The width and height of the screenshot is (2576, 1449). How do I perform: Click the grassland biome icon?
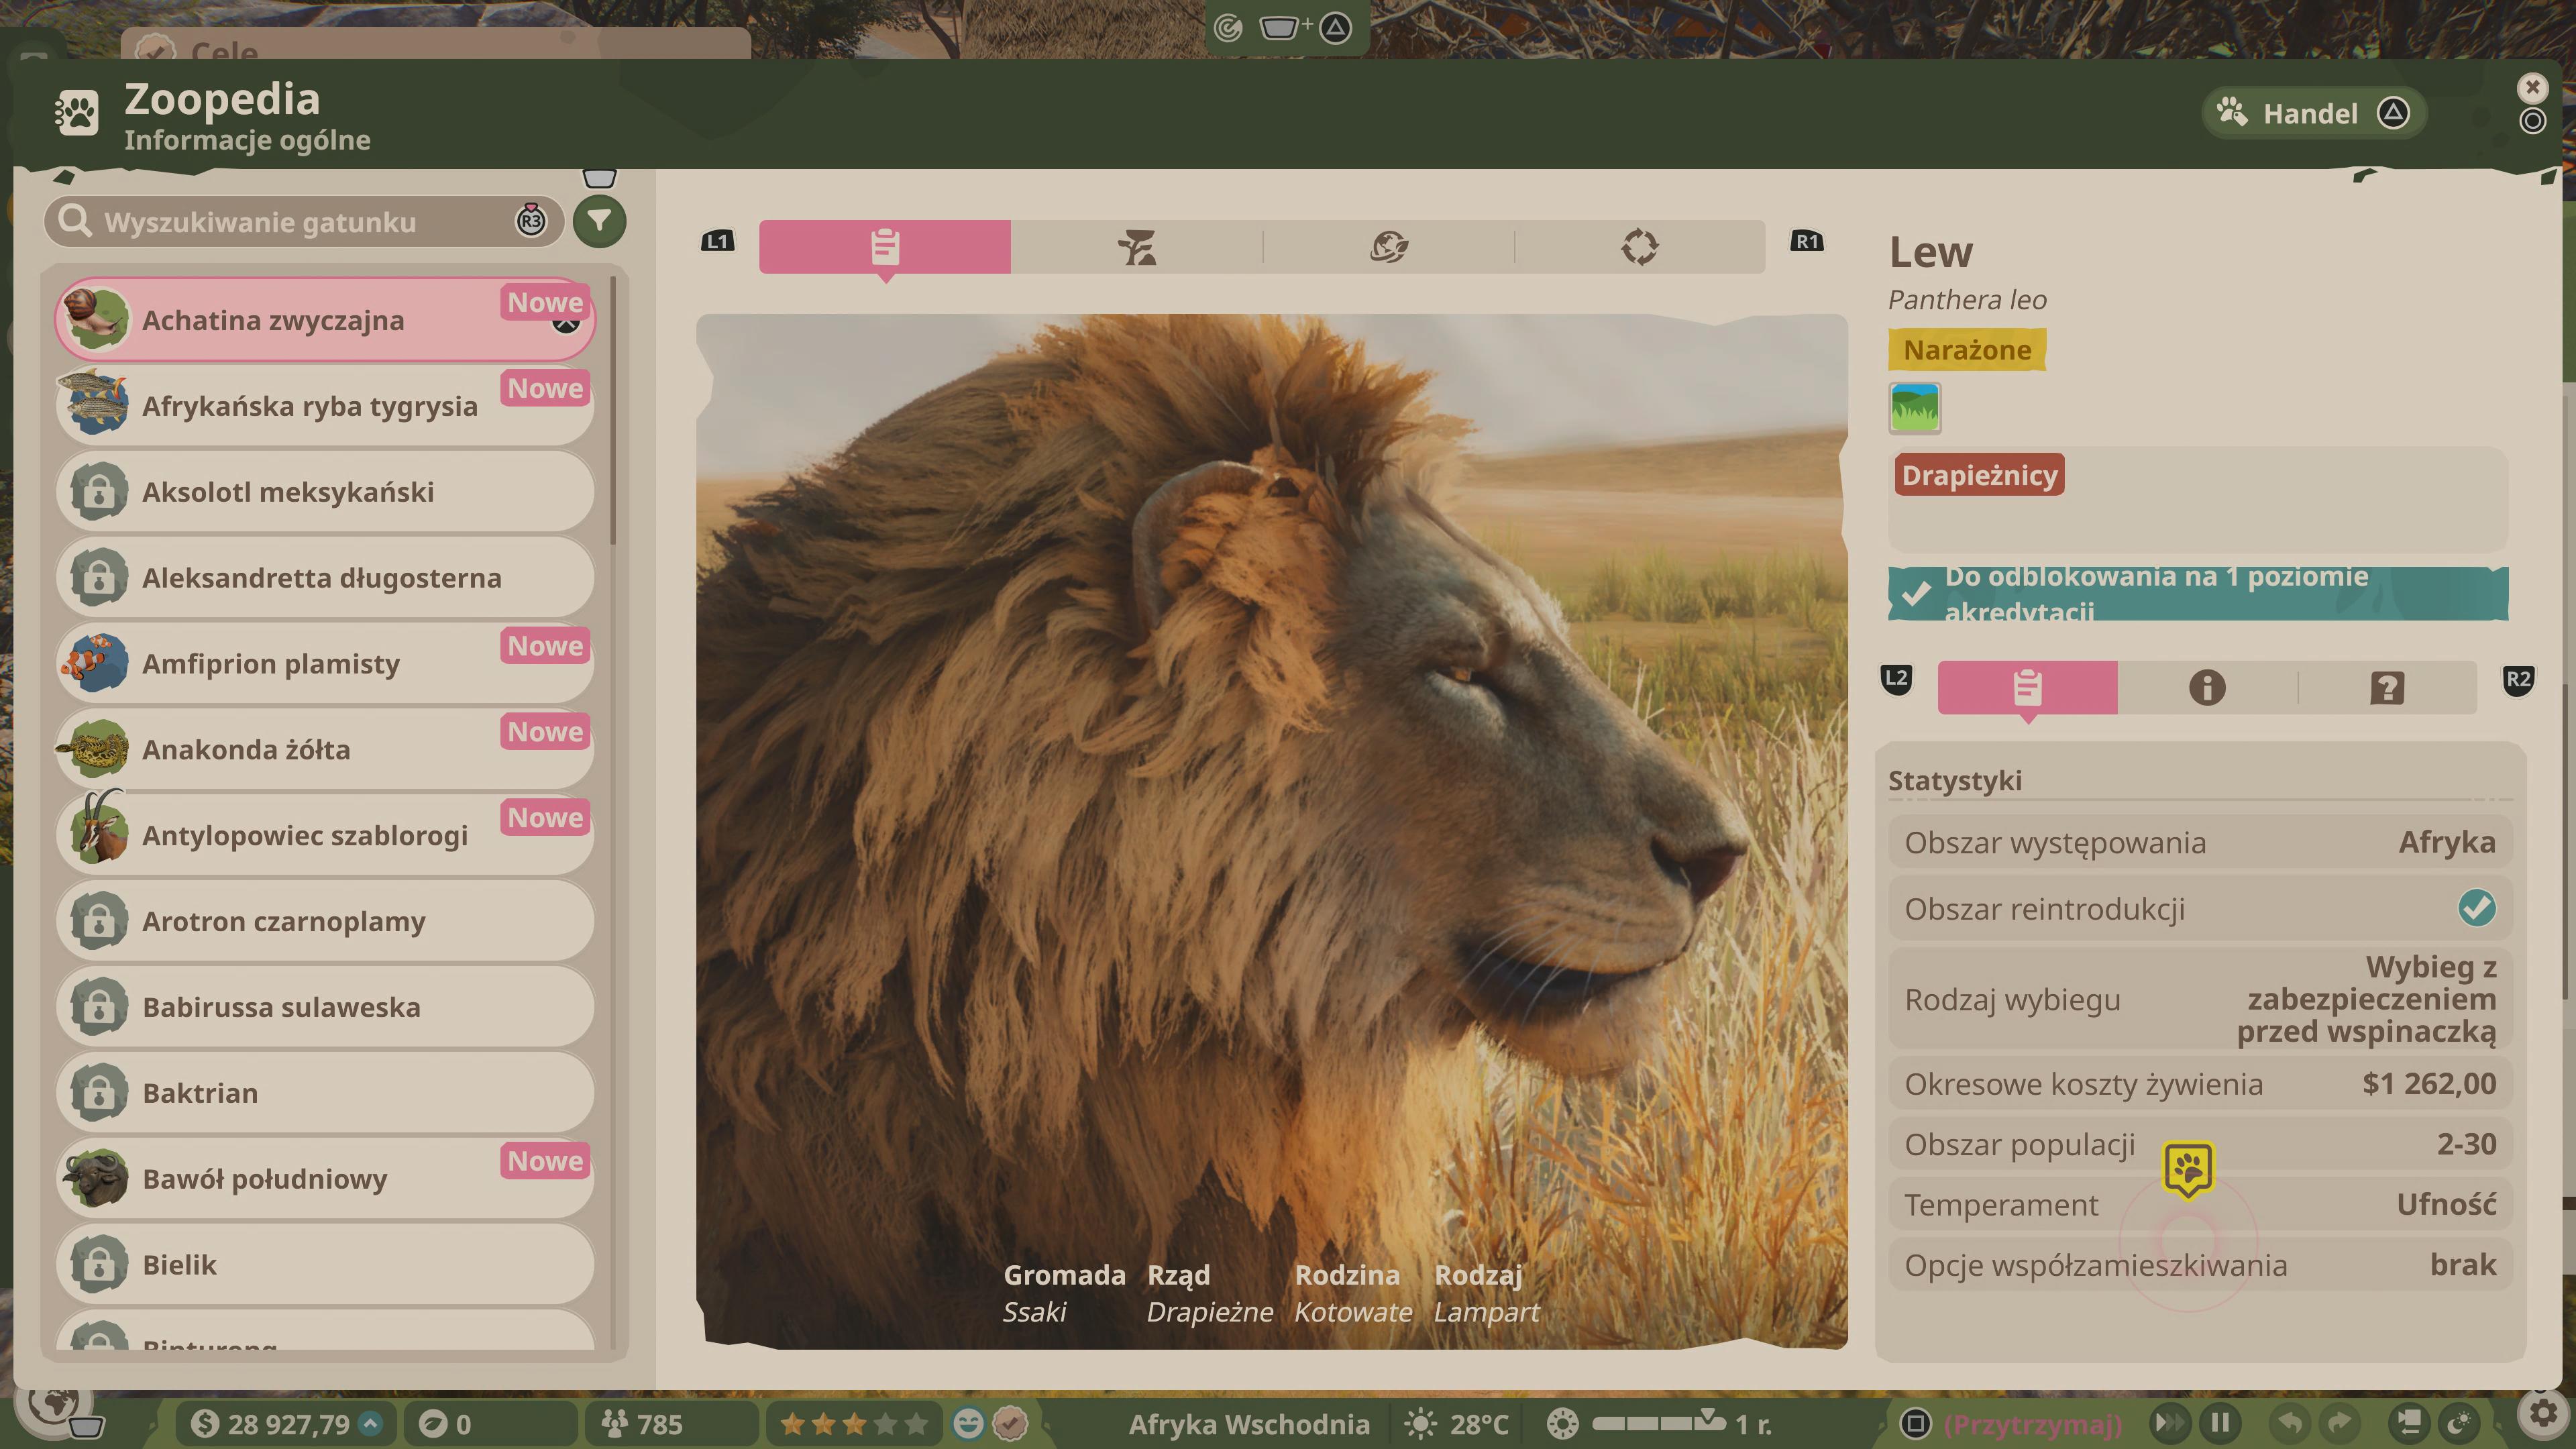point(1915,408)
